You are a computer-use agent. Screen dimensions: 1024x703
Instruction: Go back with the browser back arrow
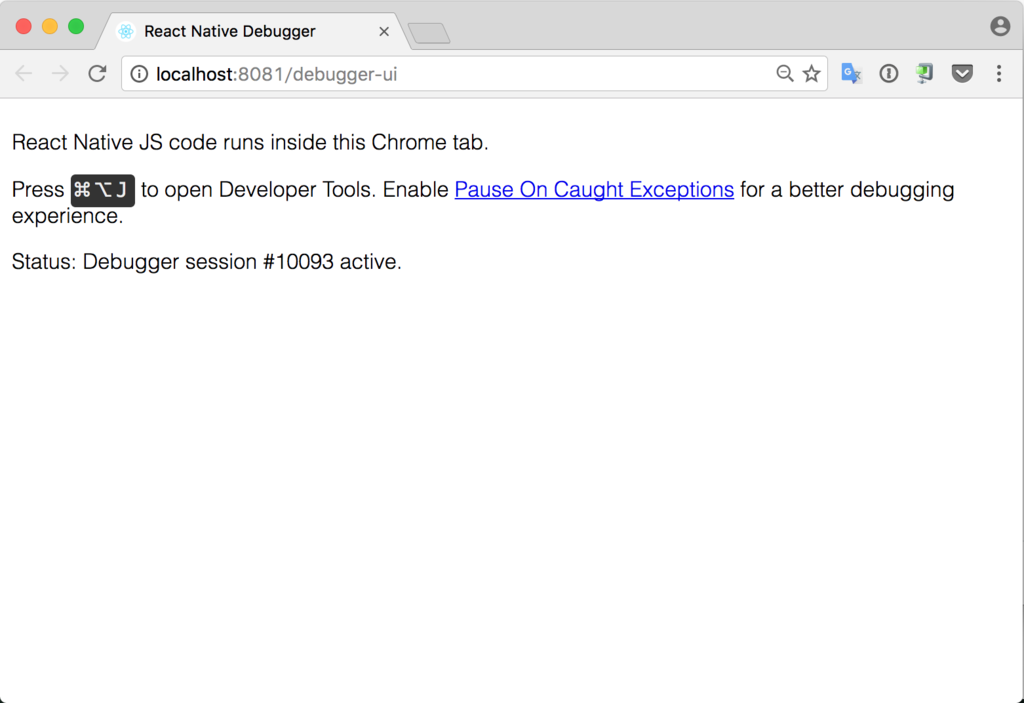(24, 74)
